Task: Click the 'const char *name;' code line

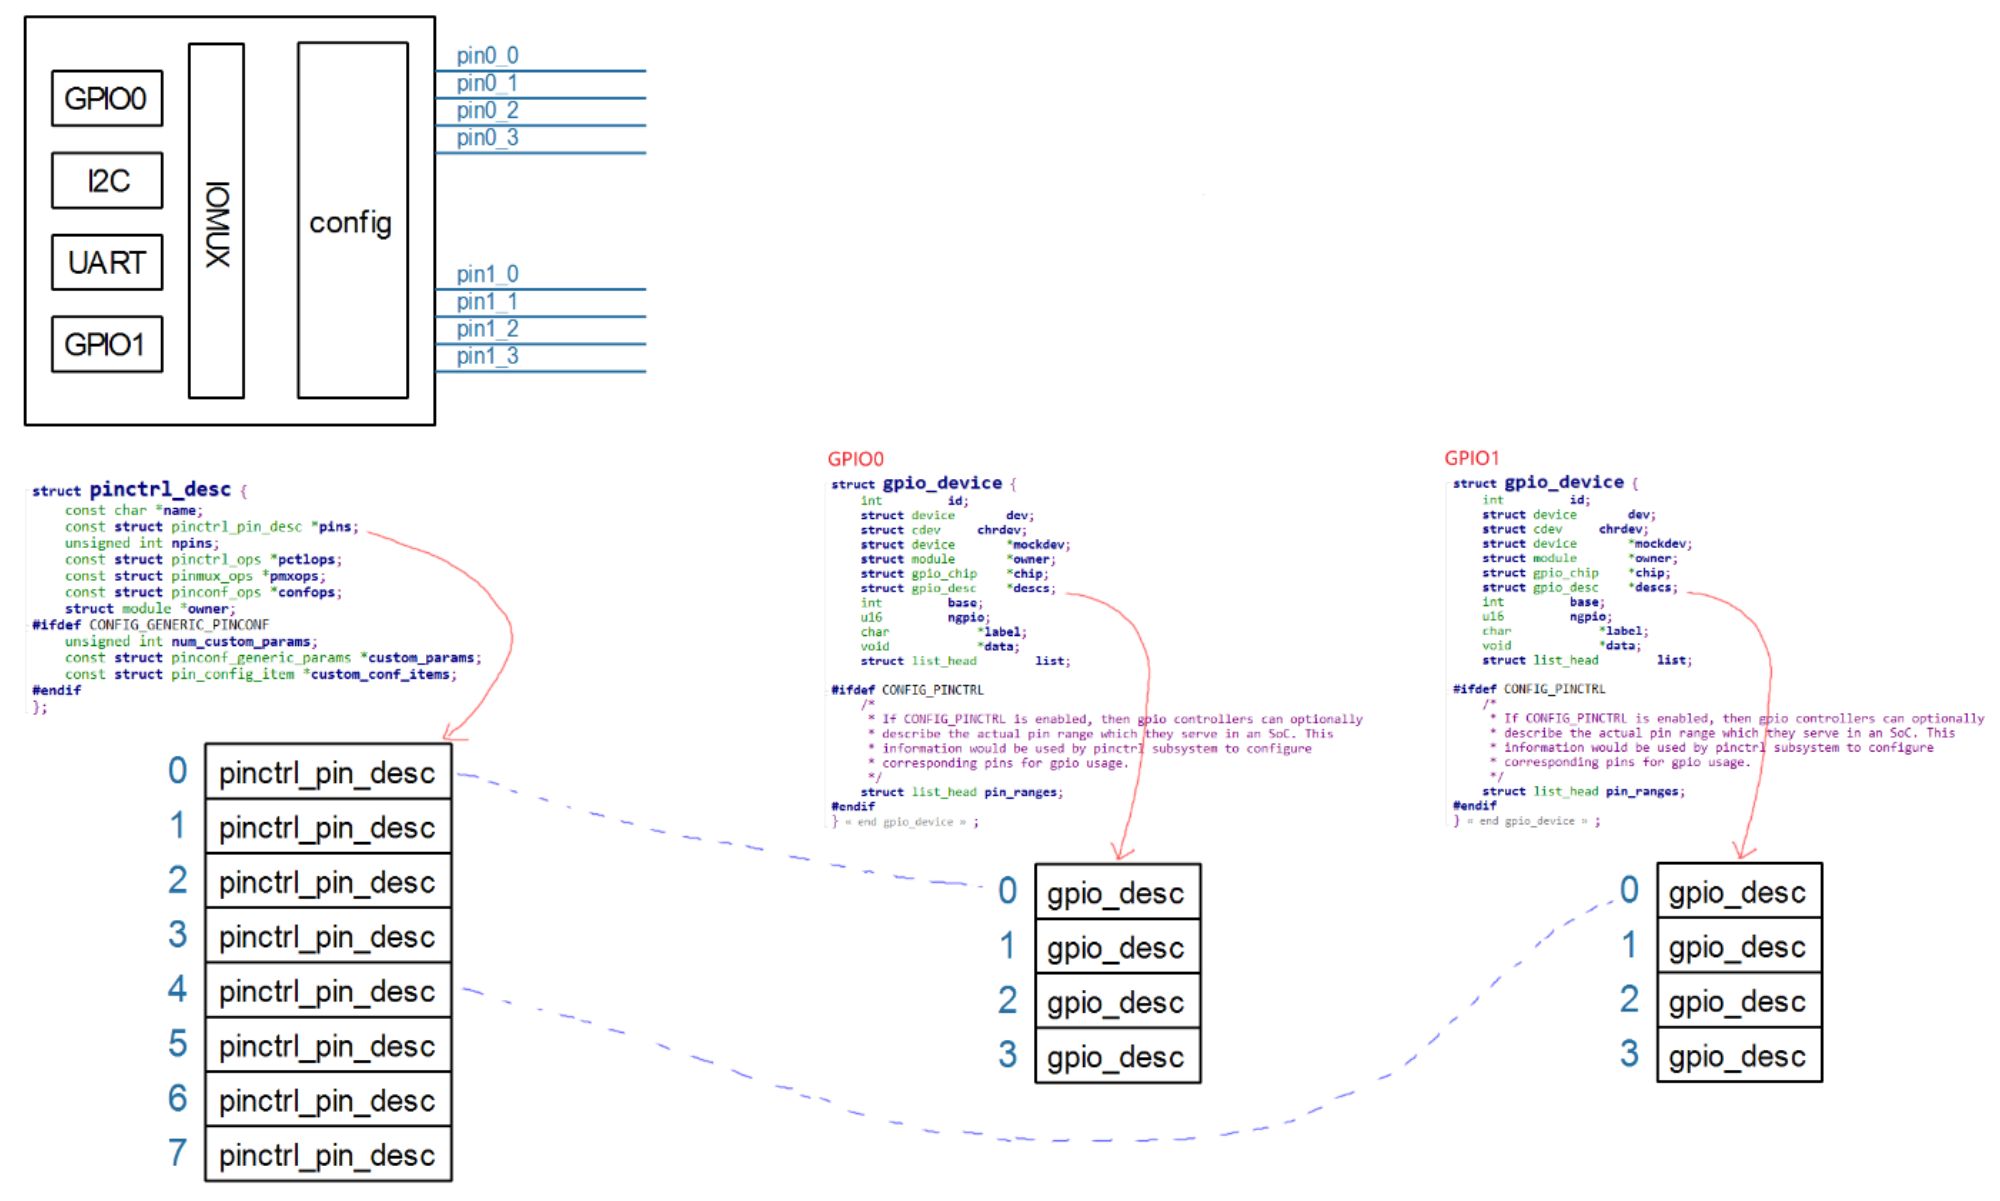Action: click(x=133, y=510)
